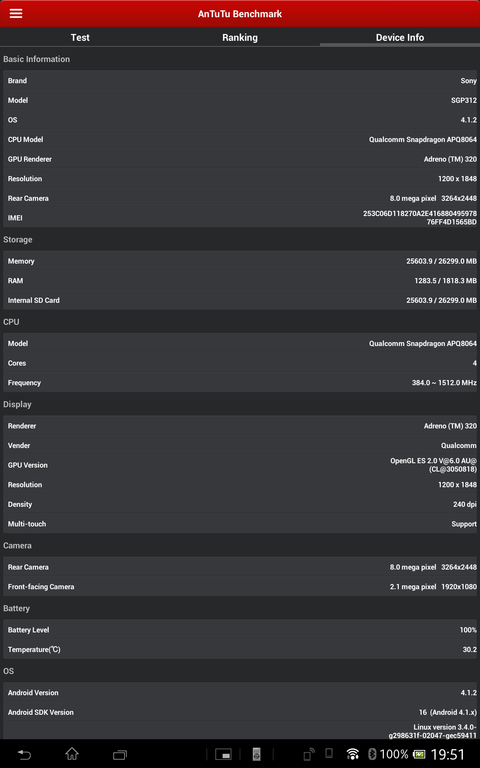The width and height of the screenshot is (480, 768).
Task: Tap the 19:51 clock in status bar
Action: pos(448,754)
